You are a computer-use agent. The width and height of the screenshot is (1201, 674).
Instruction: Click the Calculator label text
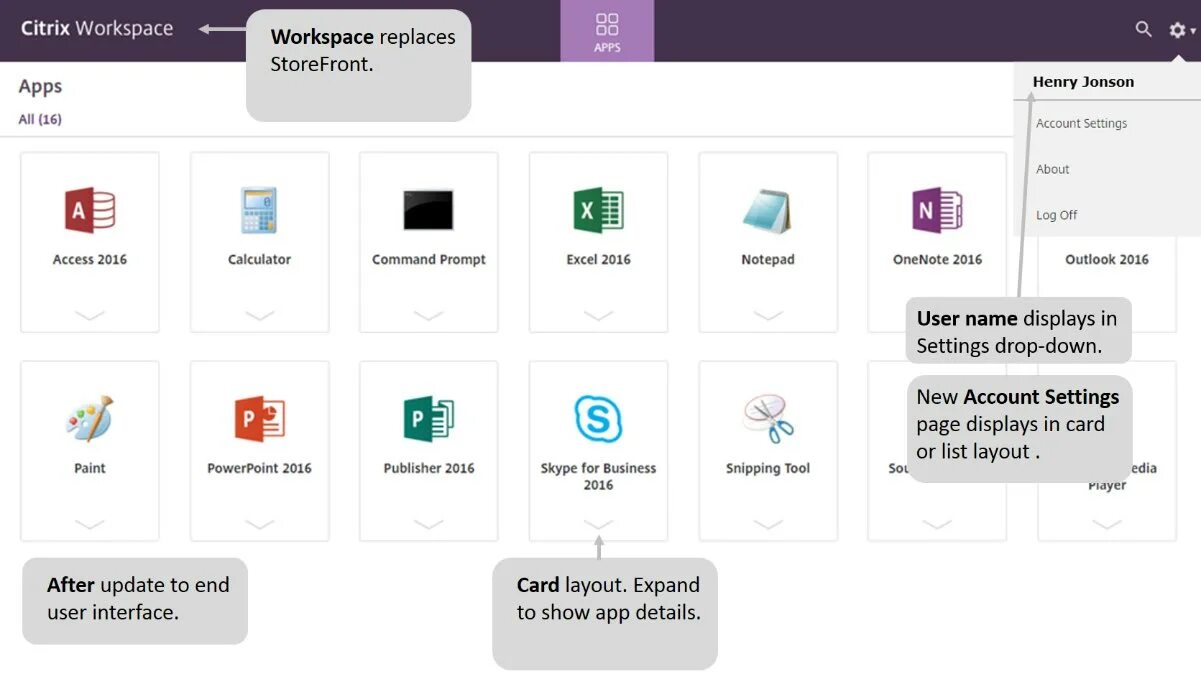tap(259, 259)
